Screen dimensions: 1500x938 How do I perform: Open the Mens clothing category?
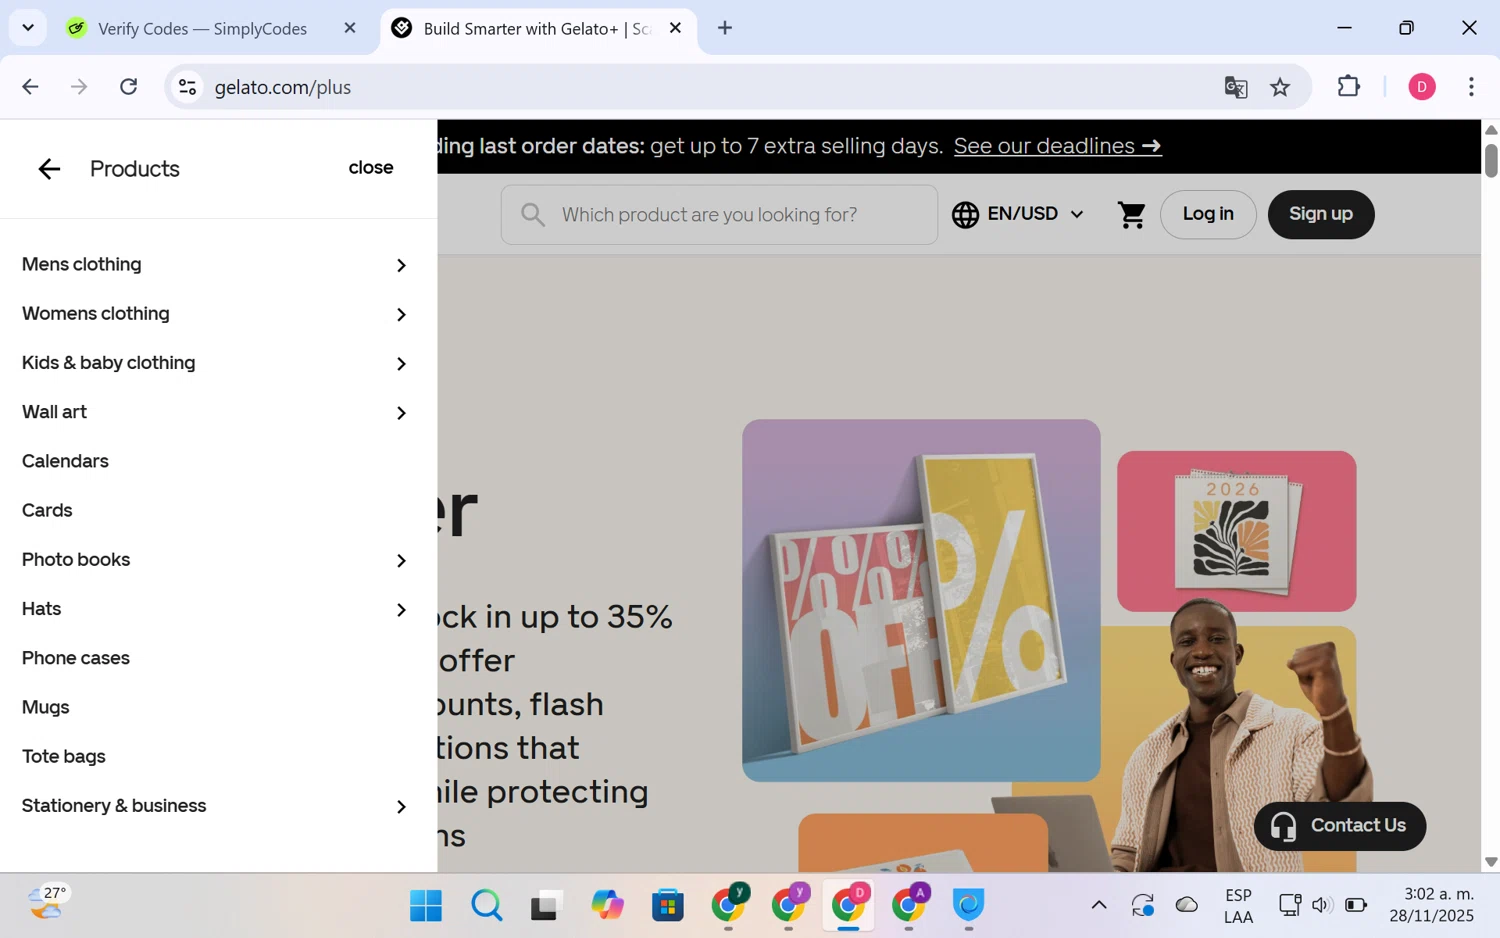82,264
